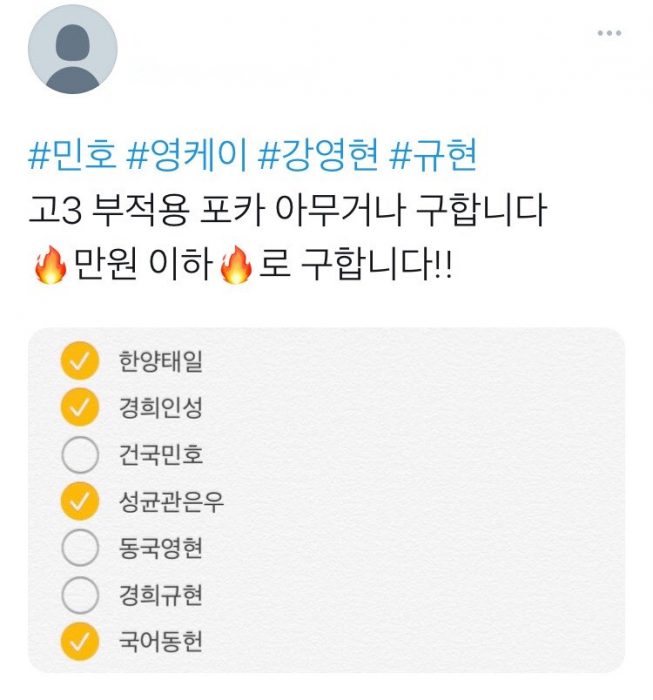Check the 경희규현 checkbox

pos(80,595)
